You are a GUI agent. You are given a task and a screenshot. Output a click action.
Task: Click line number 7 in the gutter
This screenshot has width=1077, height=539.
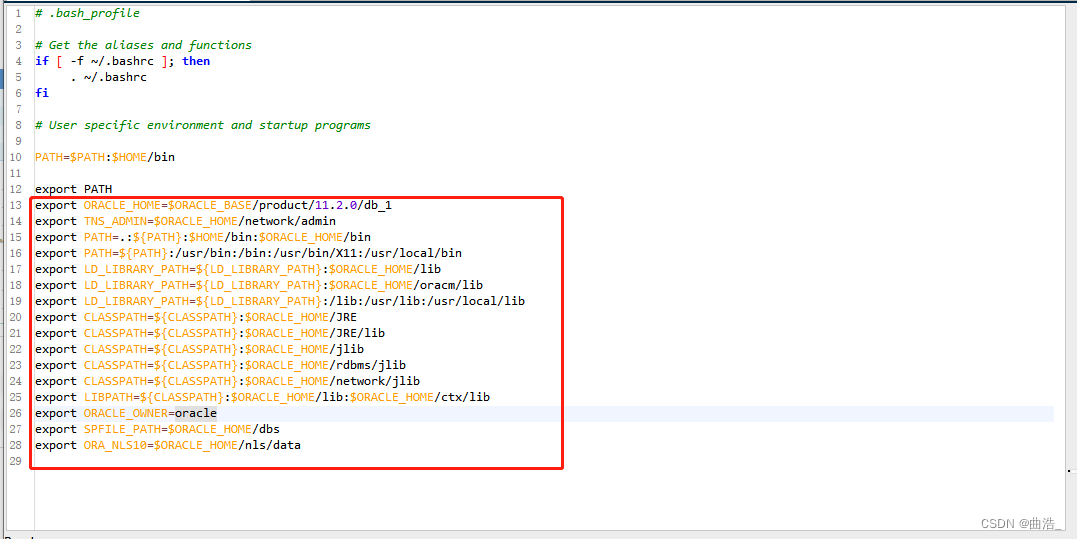pos(19,109)
